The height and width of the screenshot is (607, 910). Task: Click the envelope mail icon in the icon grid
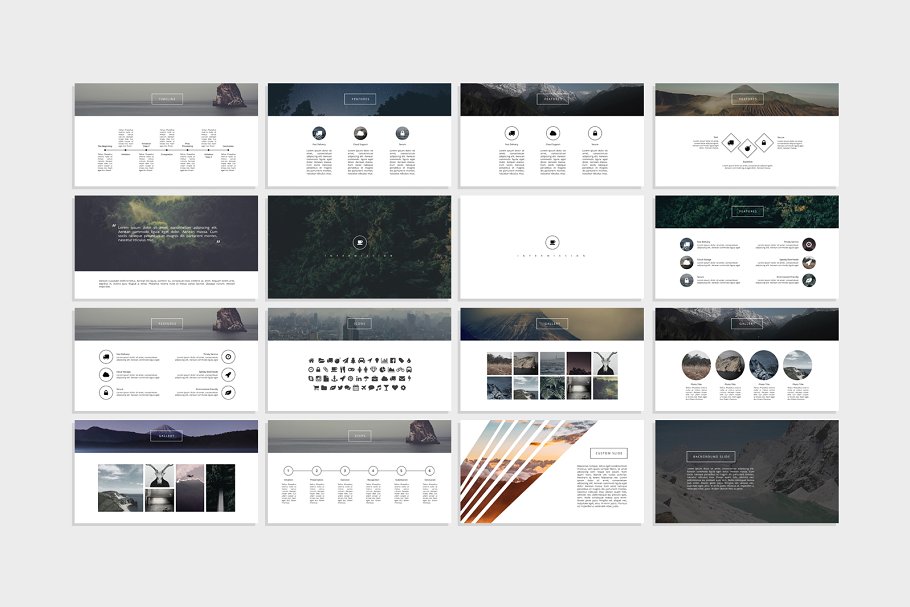(402, 378)
